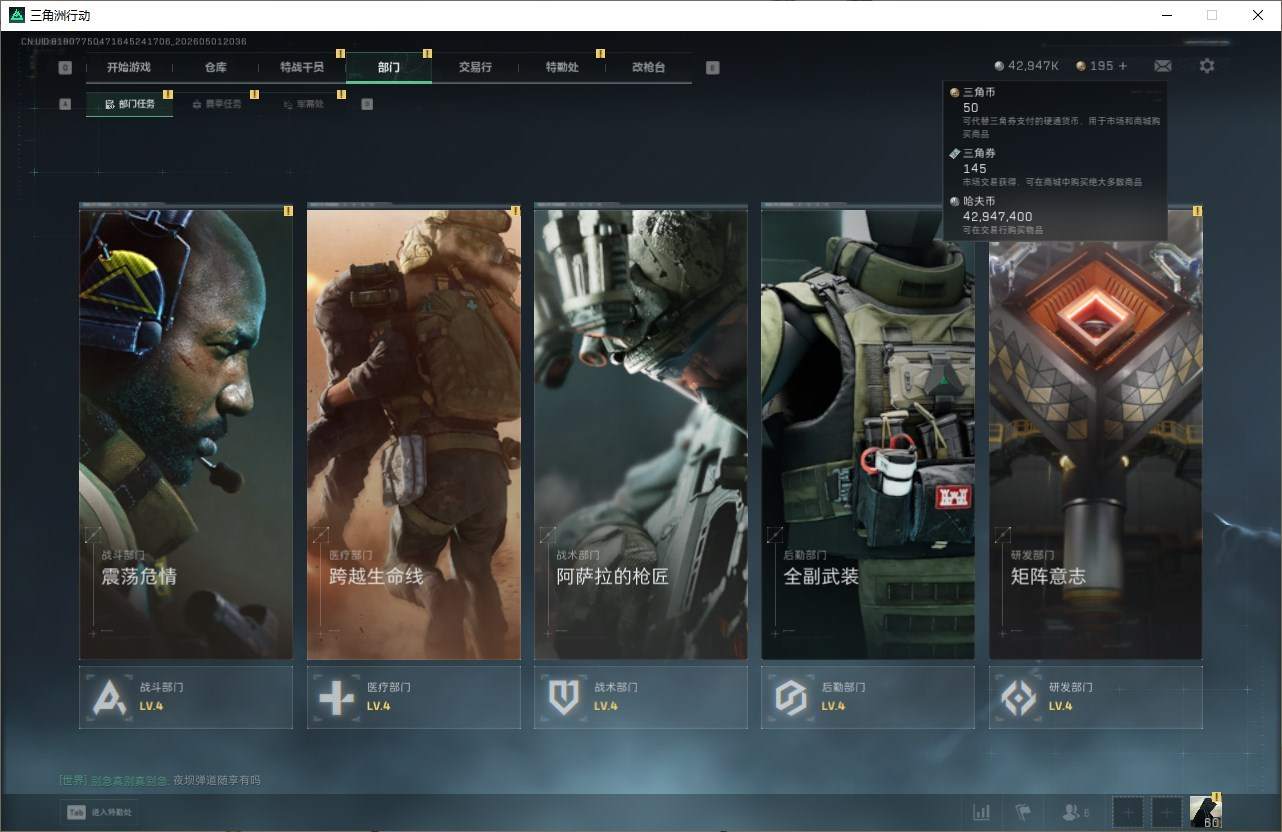Click the 三角洲行动 window title icon
This screenshot has width=1282, height=832.
coord(16,15)
